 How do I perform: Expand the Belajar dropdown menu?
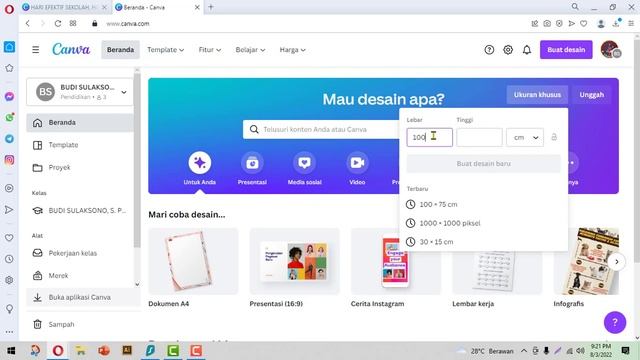250,50
